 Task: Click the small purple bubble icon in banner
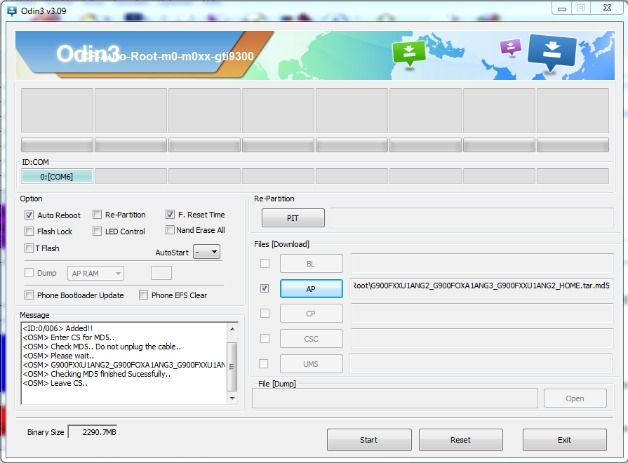(x=511, y=47)
